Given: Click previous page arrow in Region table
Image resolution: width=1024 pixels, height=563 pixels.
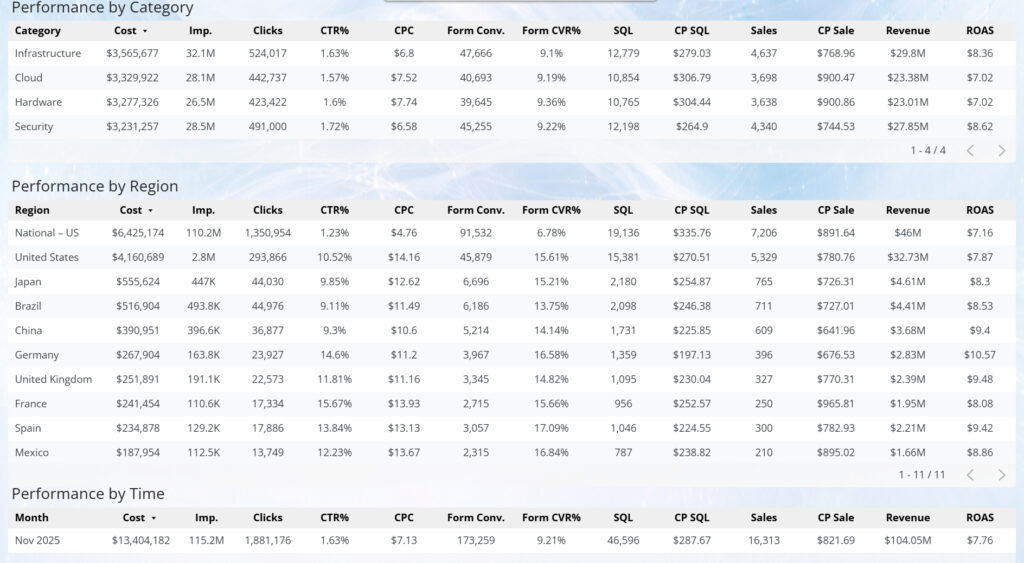Looking at the screenshot, I should 970,474.
